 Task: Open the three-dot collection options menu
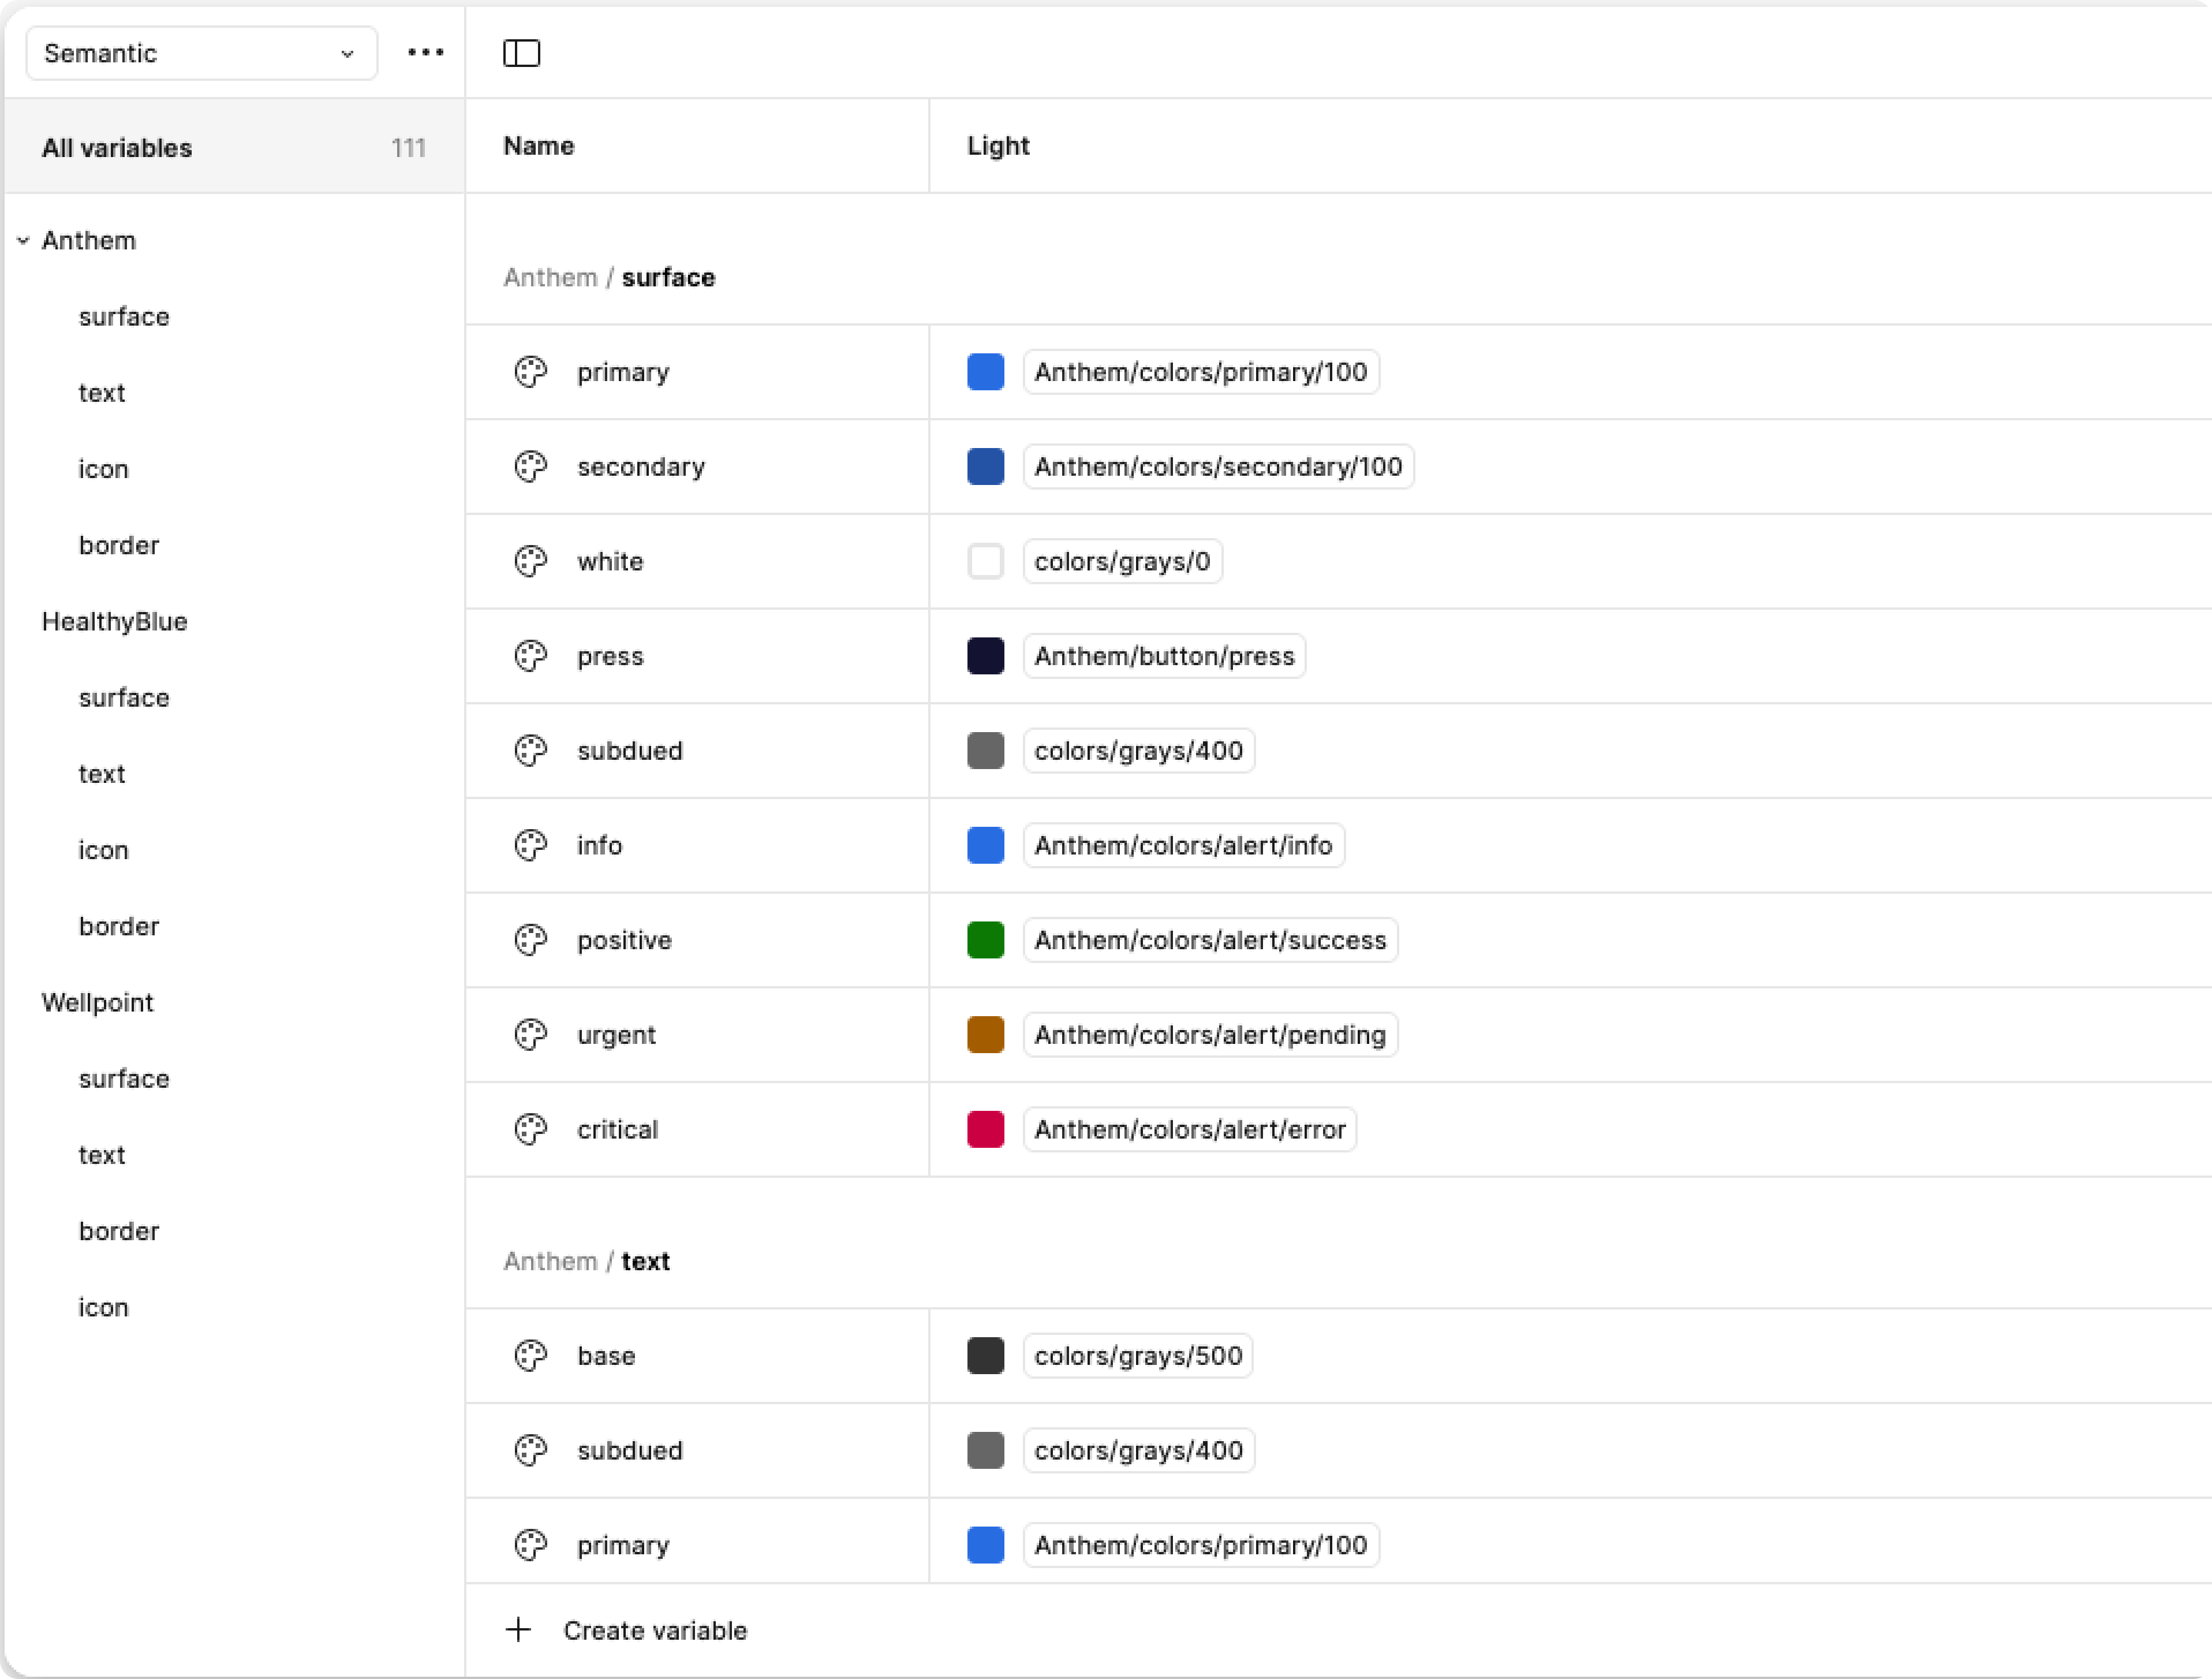coord(425,53)
